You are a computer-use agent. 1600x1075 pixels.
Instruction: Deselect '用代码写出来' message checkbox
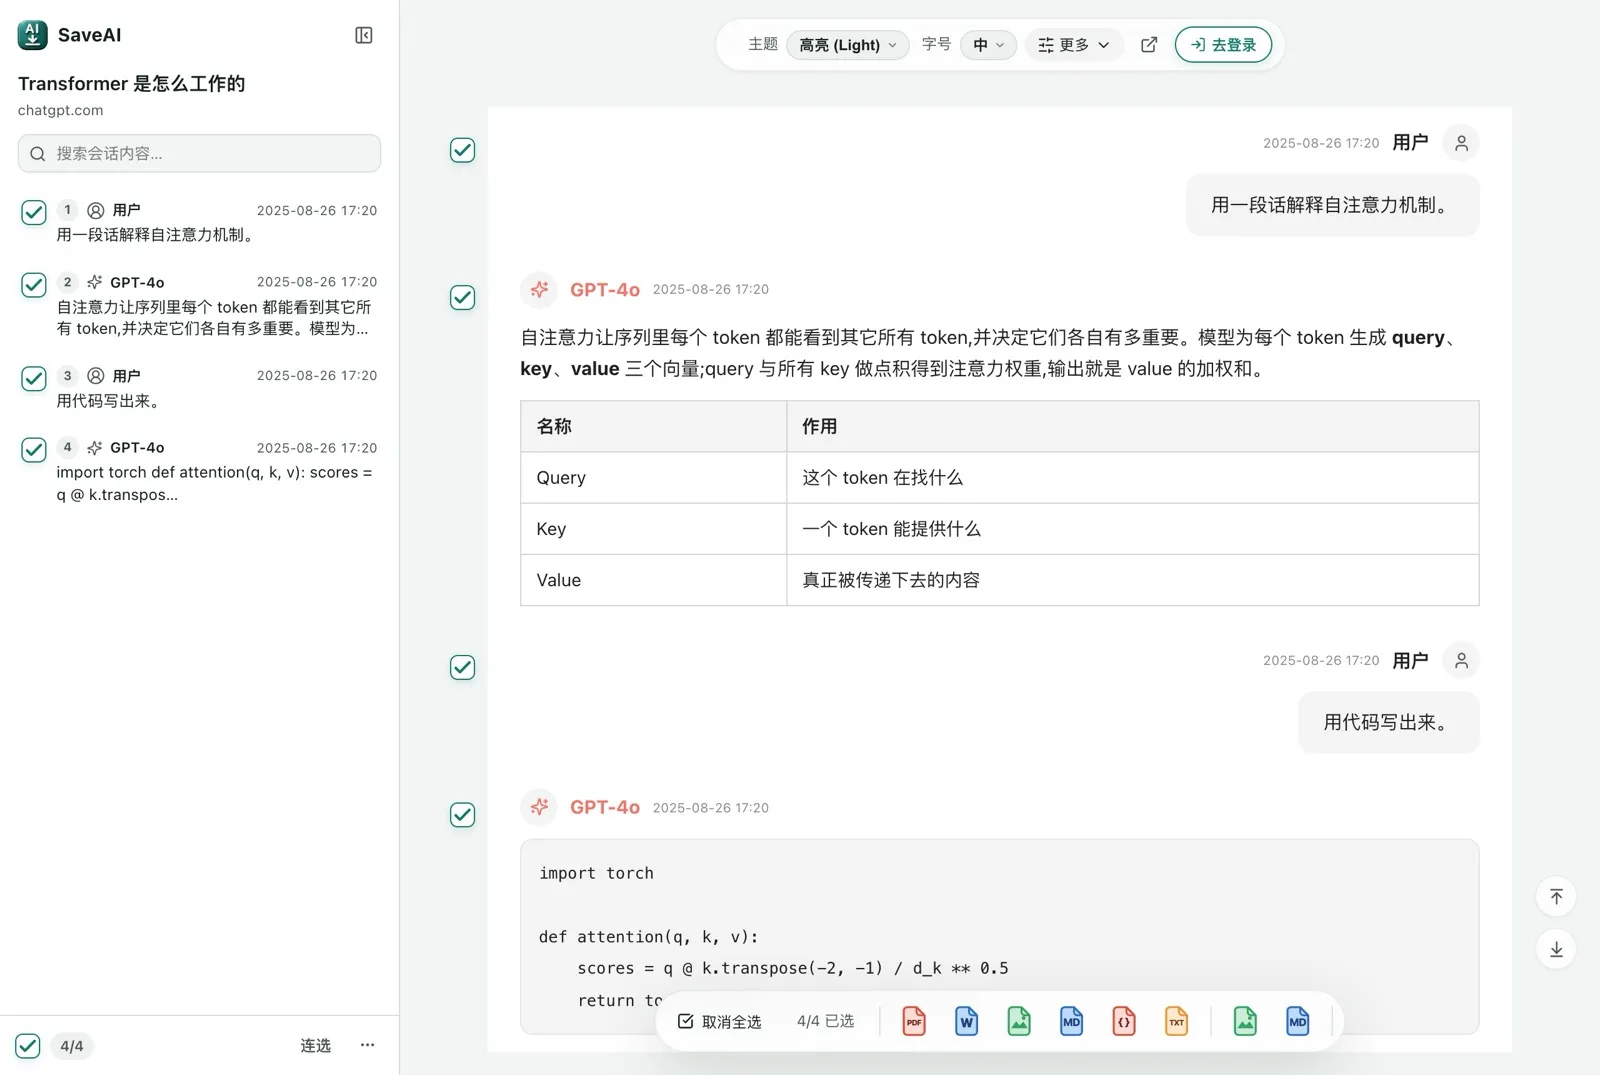tap(462, 667)
